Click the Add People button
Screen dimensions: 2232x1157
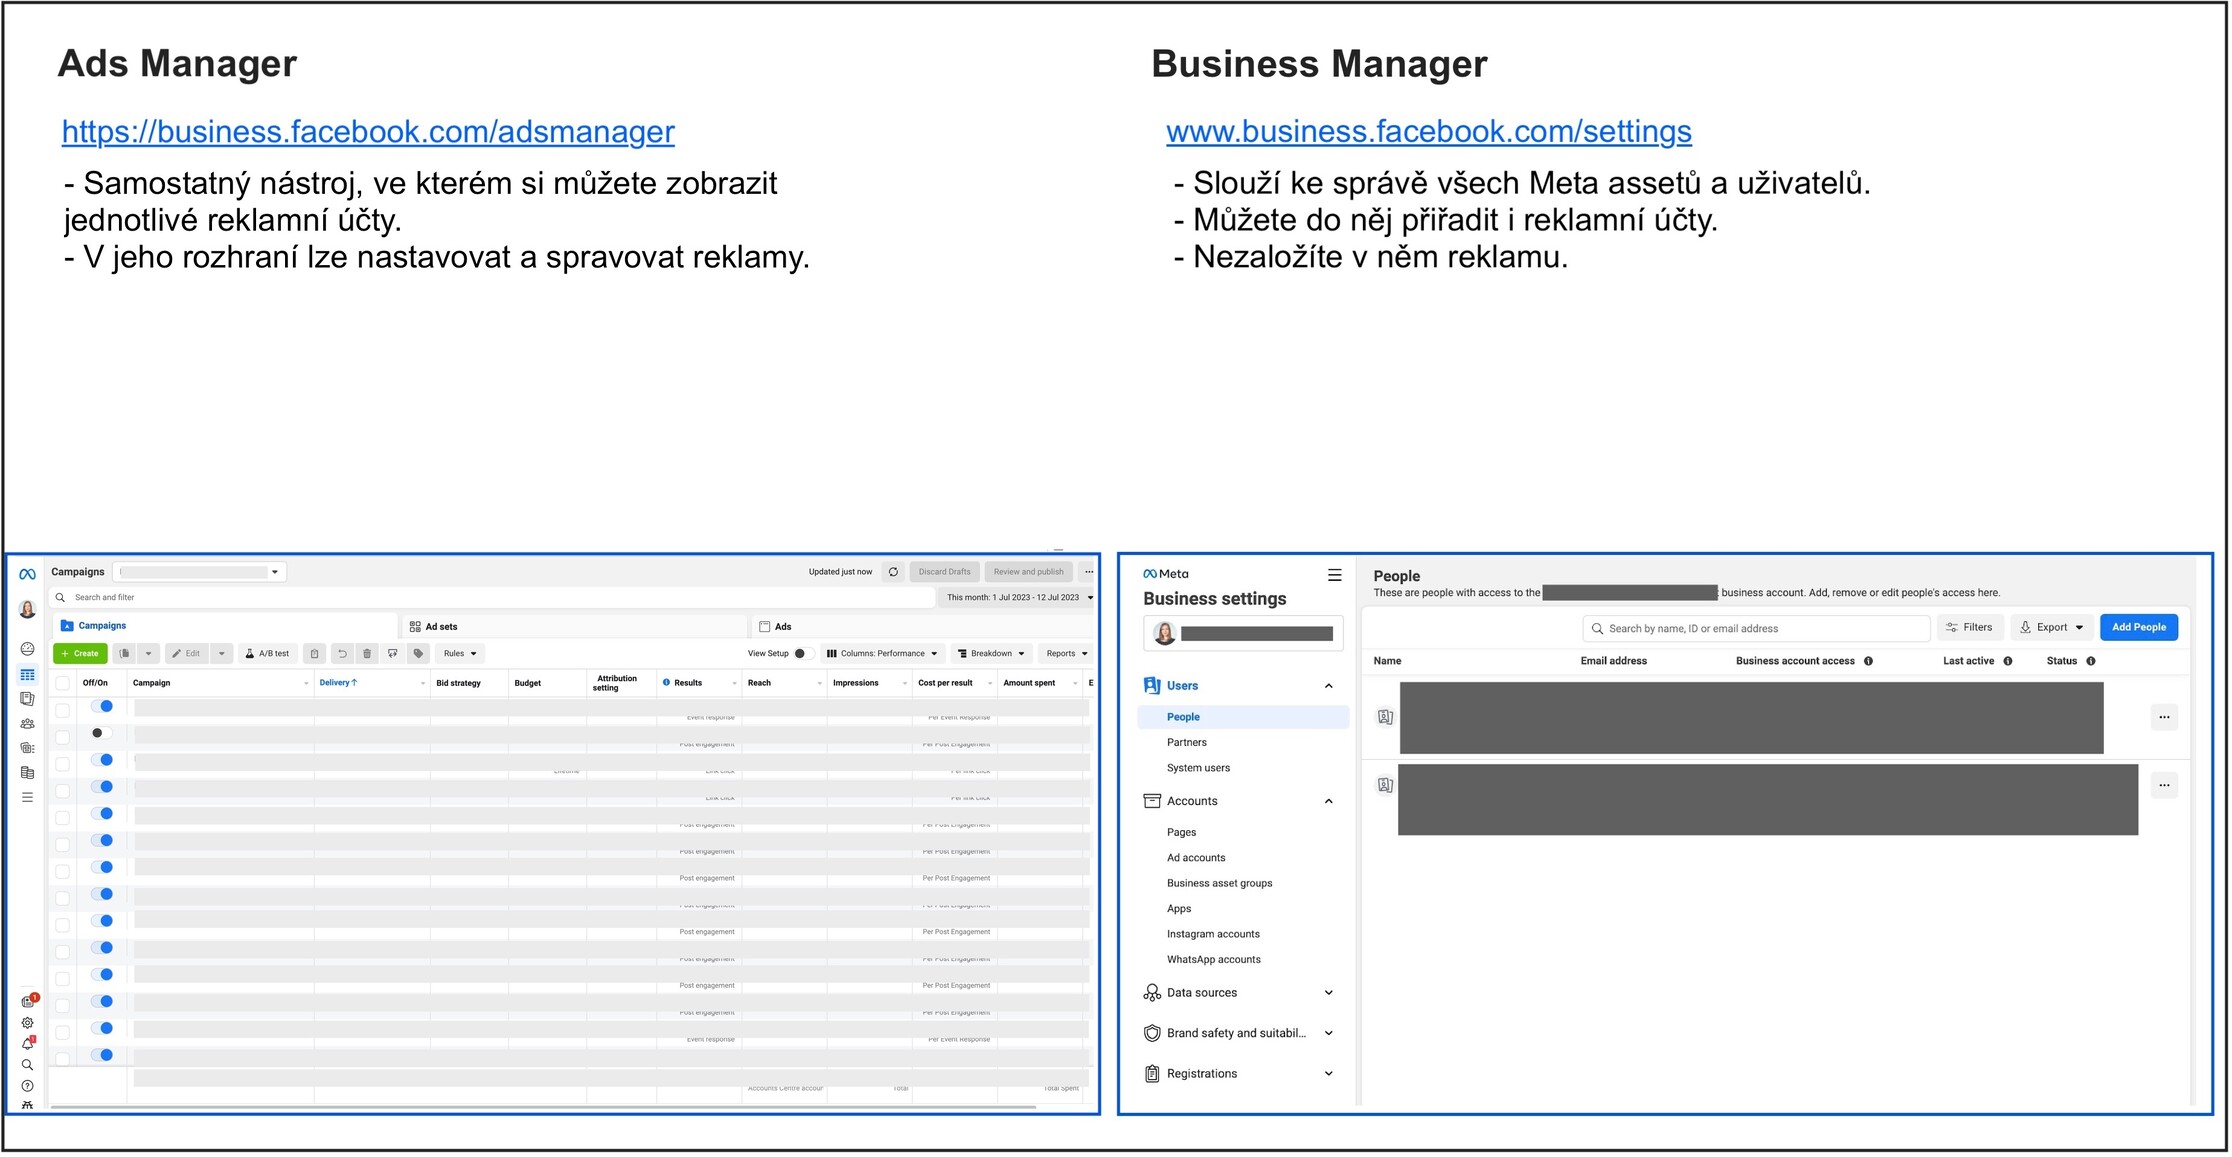(2139, 628)
